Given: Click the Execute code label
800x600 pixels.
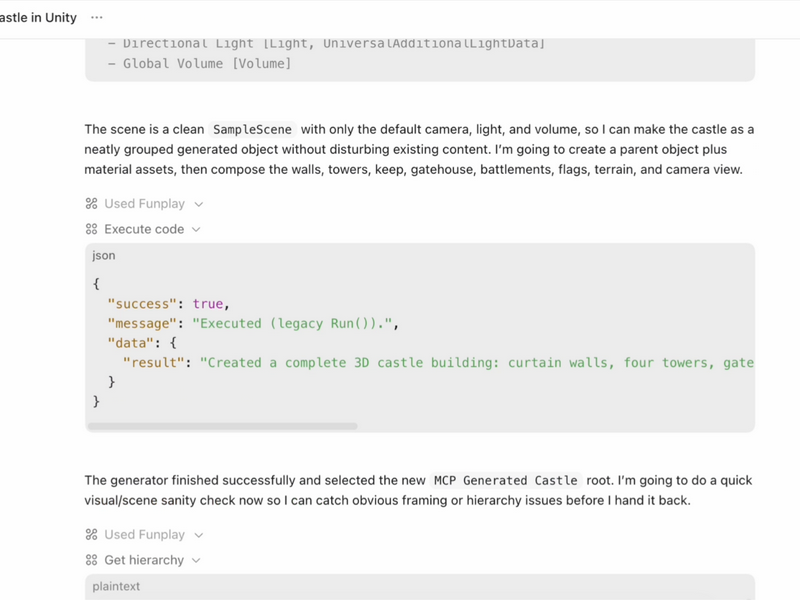Looking at the screenshot, I should pos(144,229).
